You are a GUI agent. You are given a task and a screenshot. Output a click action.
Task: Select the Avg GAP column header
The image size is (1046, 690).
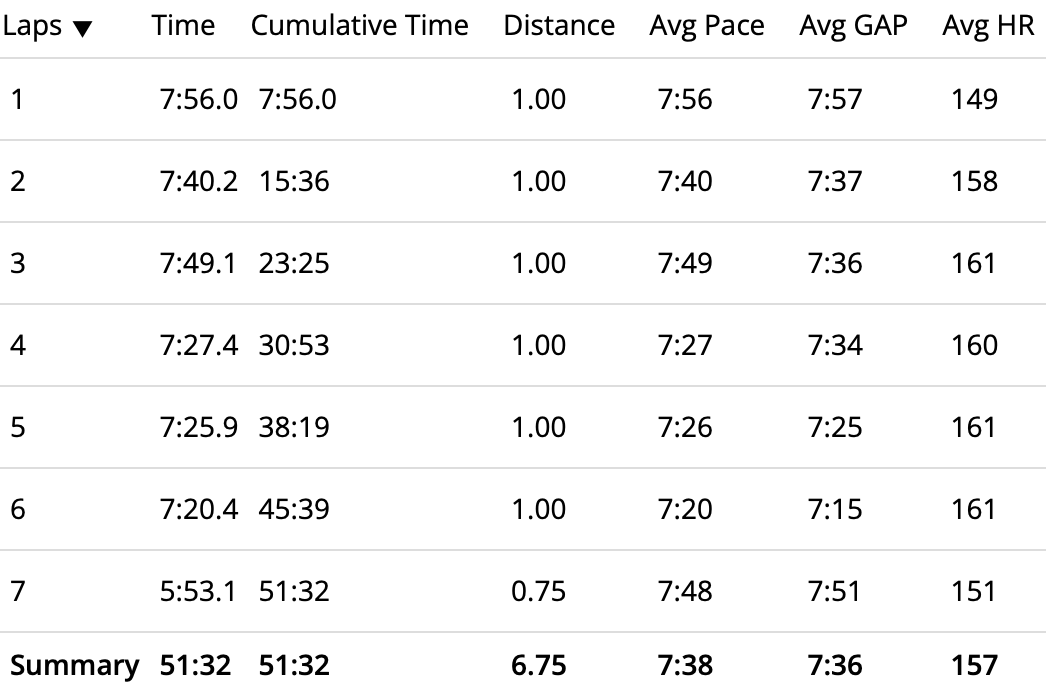pyautogui.click(x=853, y=26)
